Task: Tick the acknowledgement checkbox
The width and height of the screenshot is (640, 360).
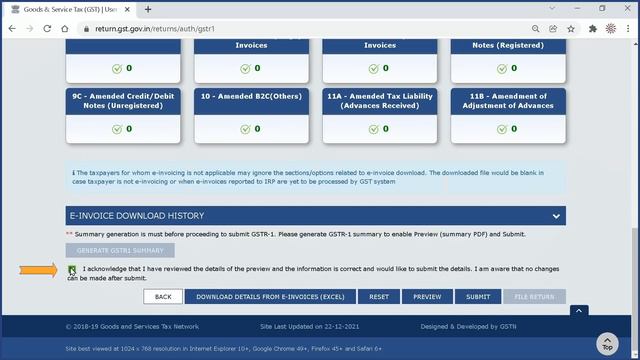Action: pyautogui.click(x=72, y=269)
